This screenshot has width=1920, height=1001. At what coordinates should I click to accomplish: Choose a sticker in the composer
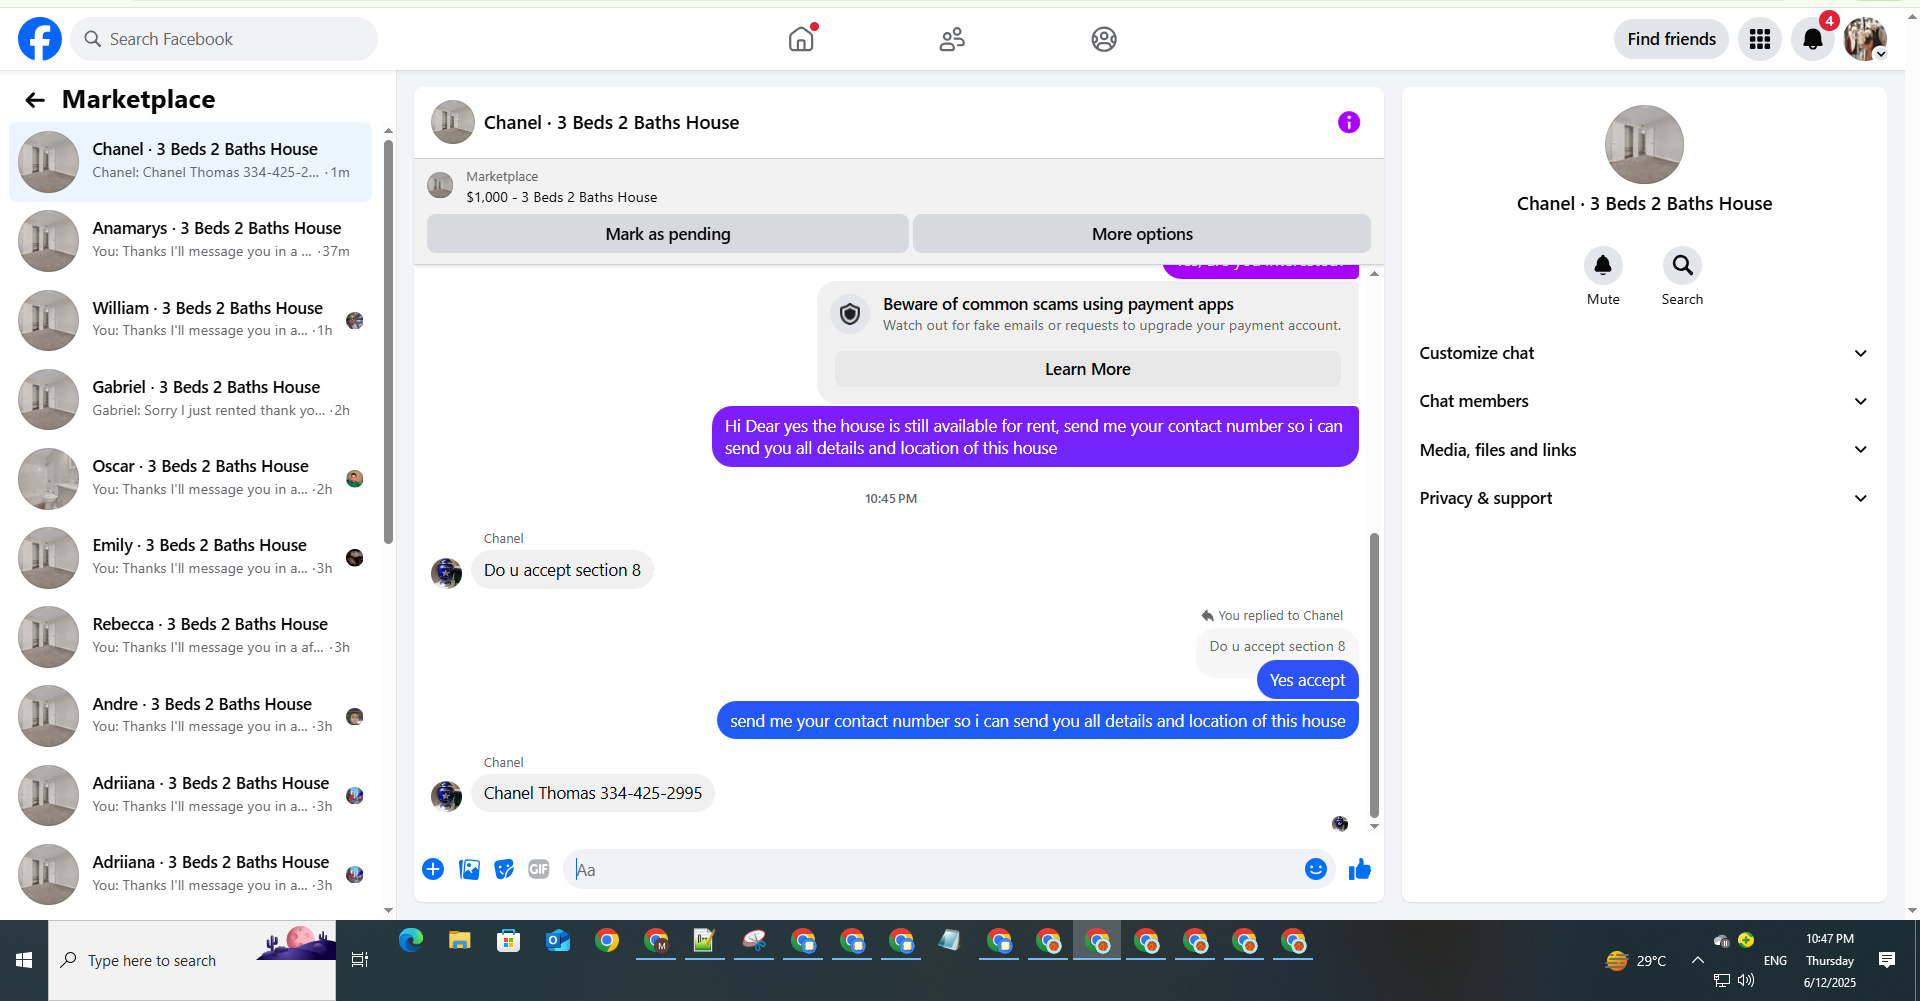(x=504, y=869)
